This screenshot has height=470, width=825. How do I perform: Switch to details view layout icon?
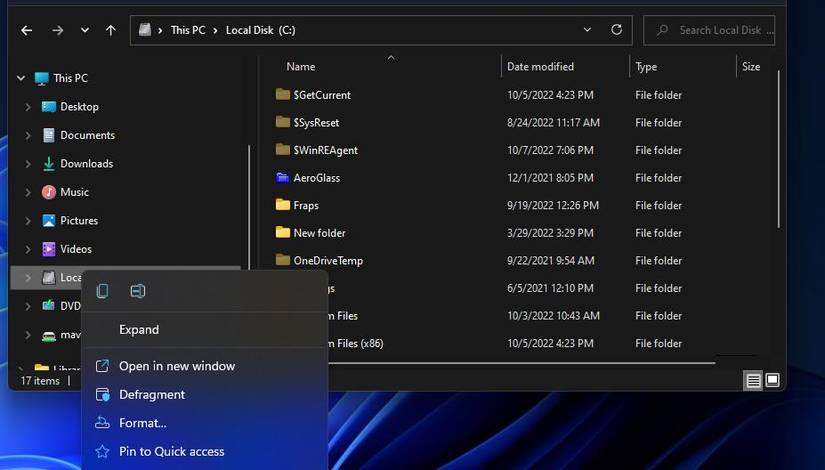click(753, 380)
